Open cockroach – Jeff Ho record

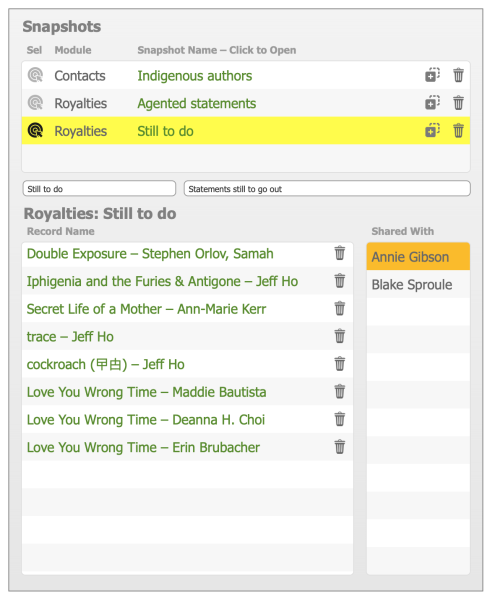pyautogui.click(x=105, y=364)
